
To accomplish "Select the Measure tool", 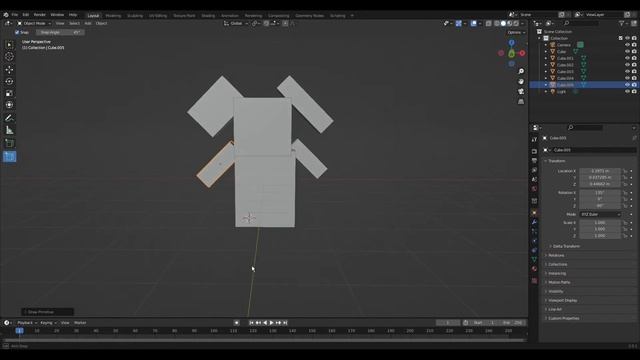I will pos(9,130).
